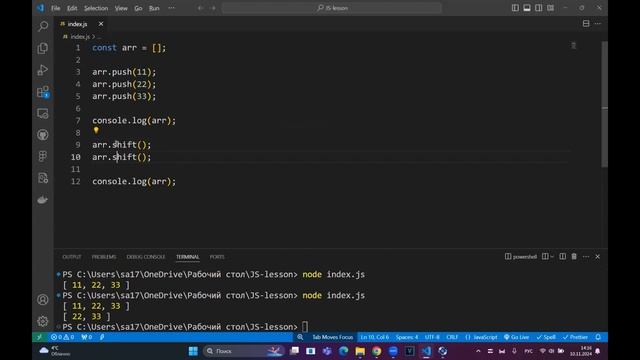The image size is (640, 360).
Task: Switch to the PORTS tab
Action: 217,257
